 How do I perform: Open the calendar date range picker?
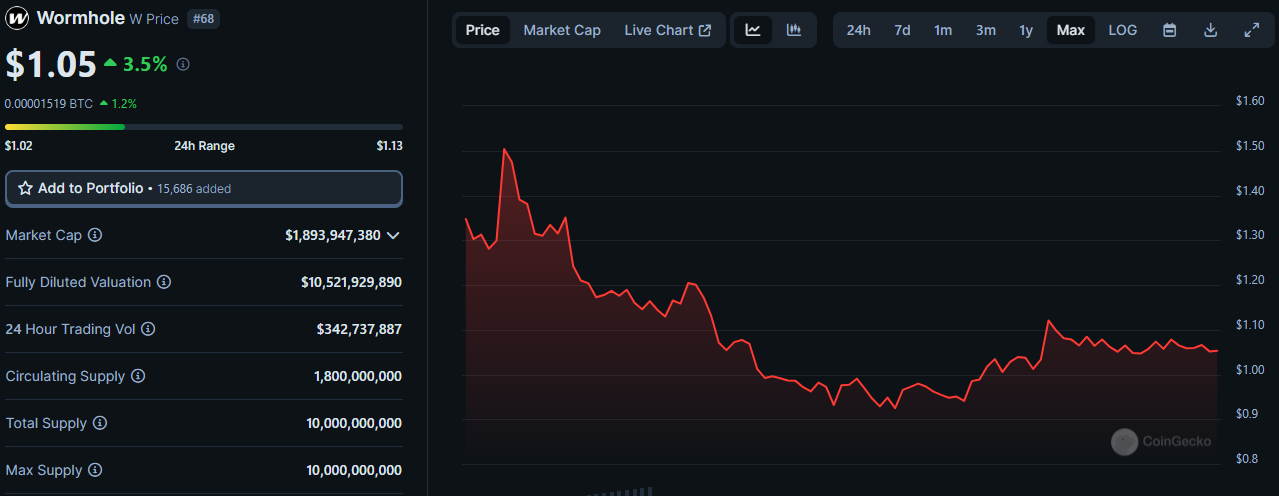pyautogui.click(x=1169, y=30)
